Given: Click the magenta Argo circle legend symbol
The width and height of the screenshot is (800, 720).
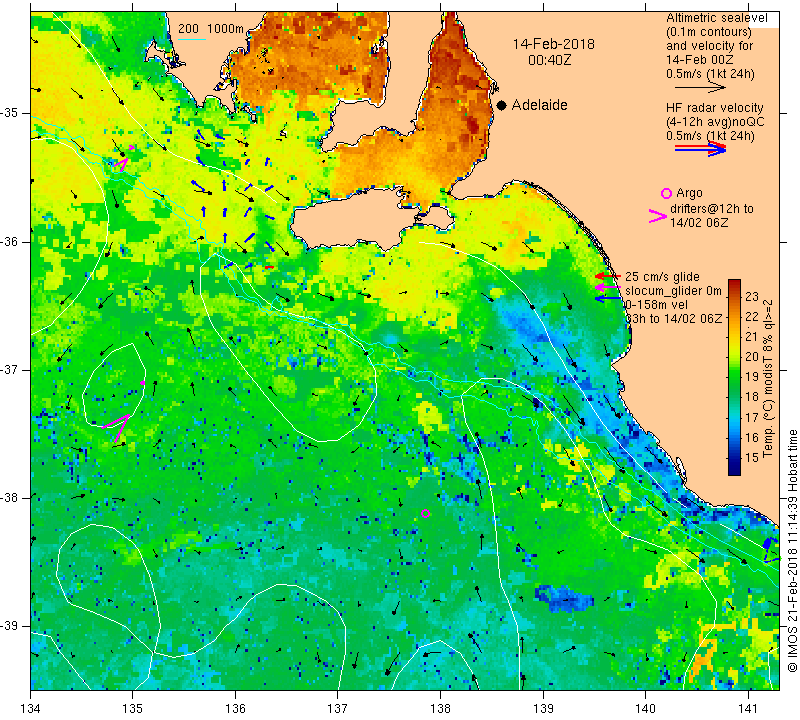Looking at the screenshot, I should tap(666, 193).
